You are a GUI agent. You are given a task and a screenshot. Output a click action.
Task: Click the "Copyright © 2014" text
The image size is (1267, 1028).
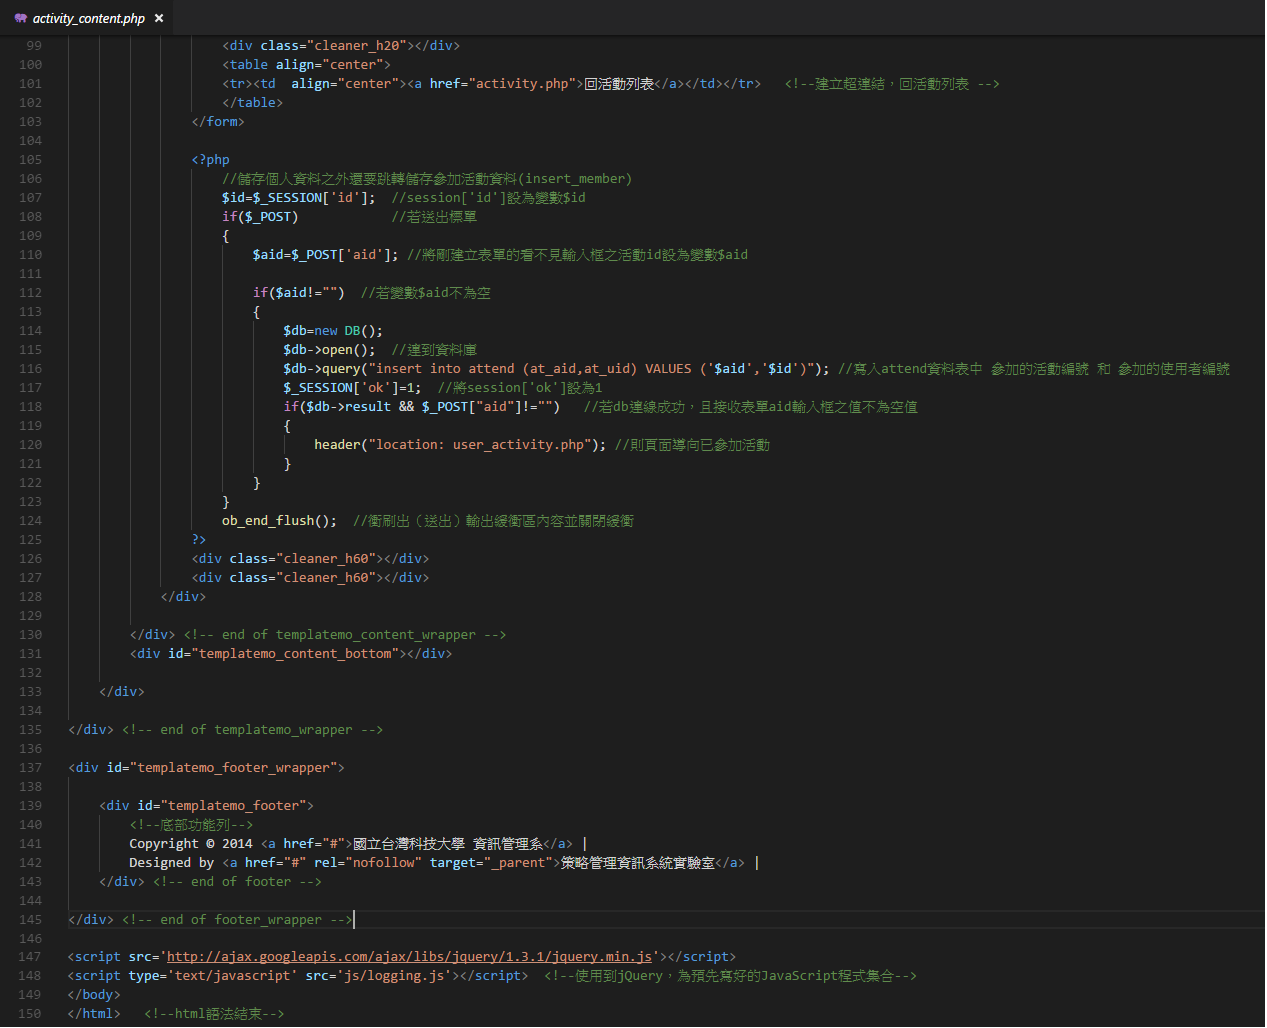click(x=191, y=844)
